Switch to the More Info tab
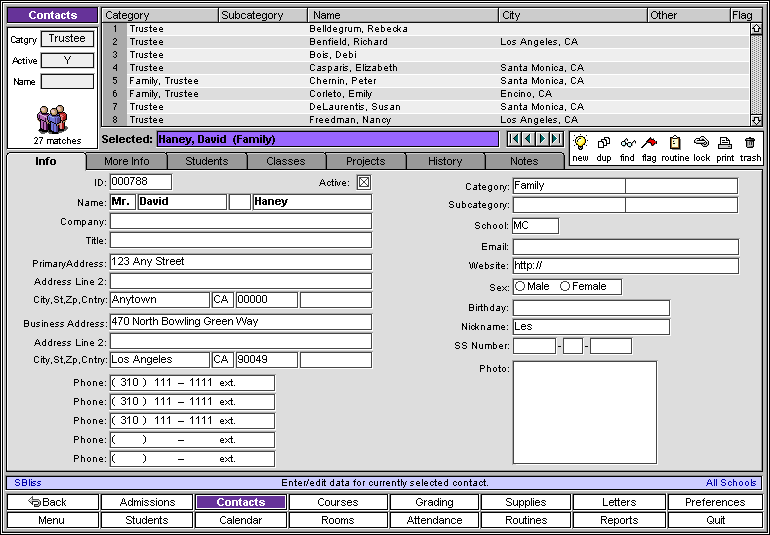 coord(127,161)
